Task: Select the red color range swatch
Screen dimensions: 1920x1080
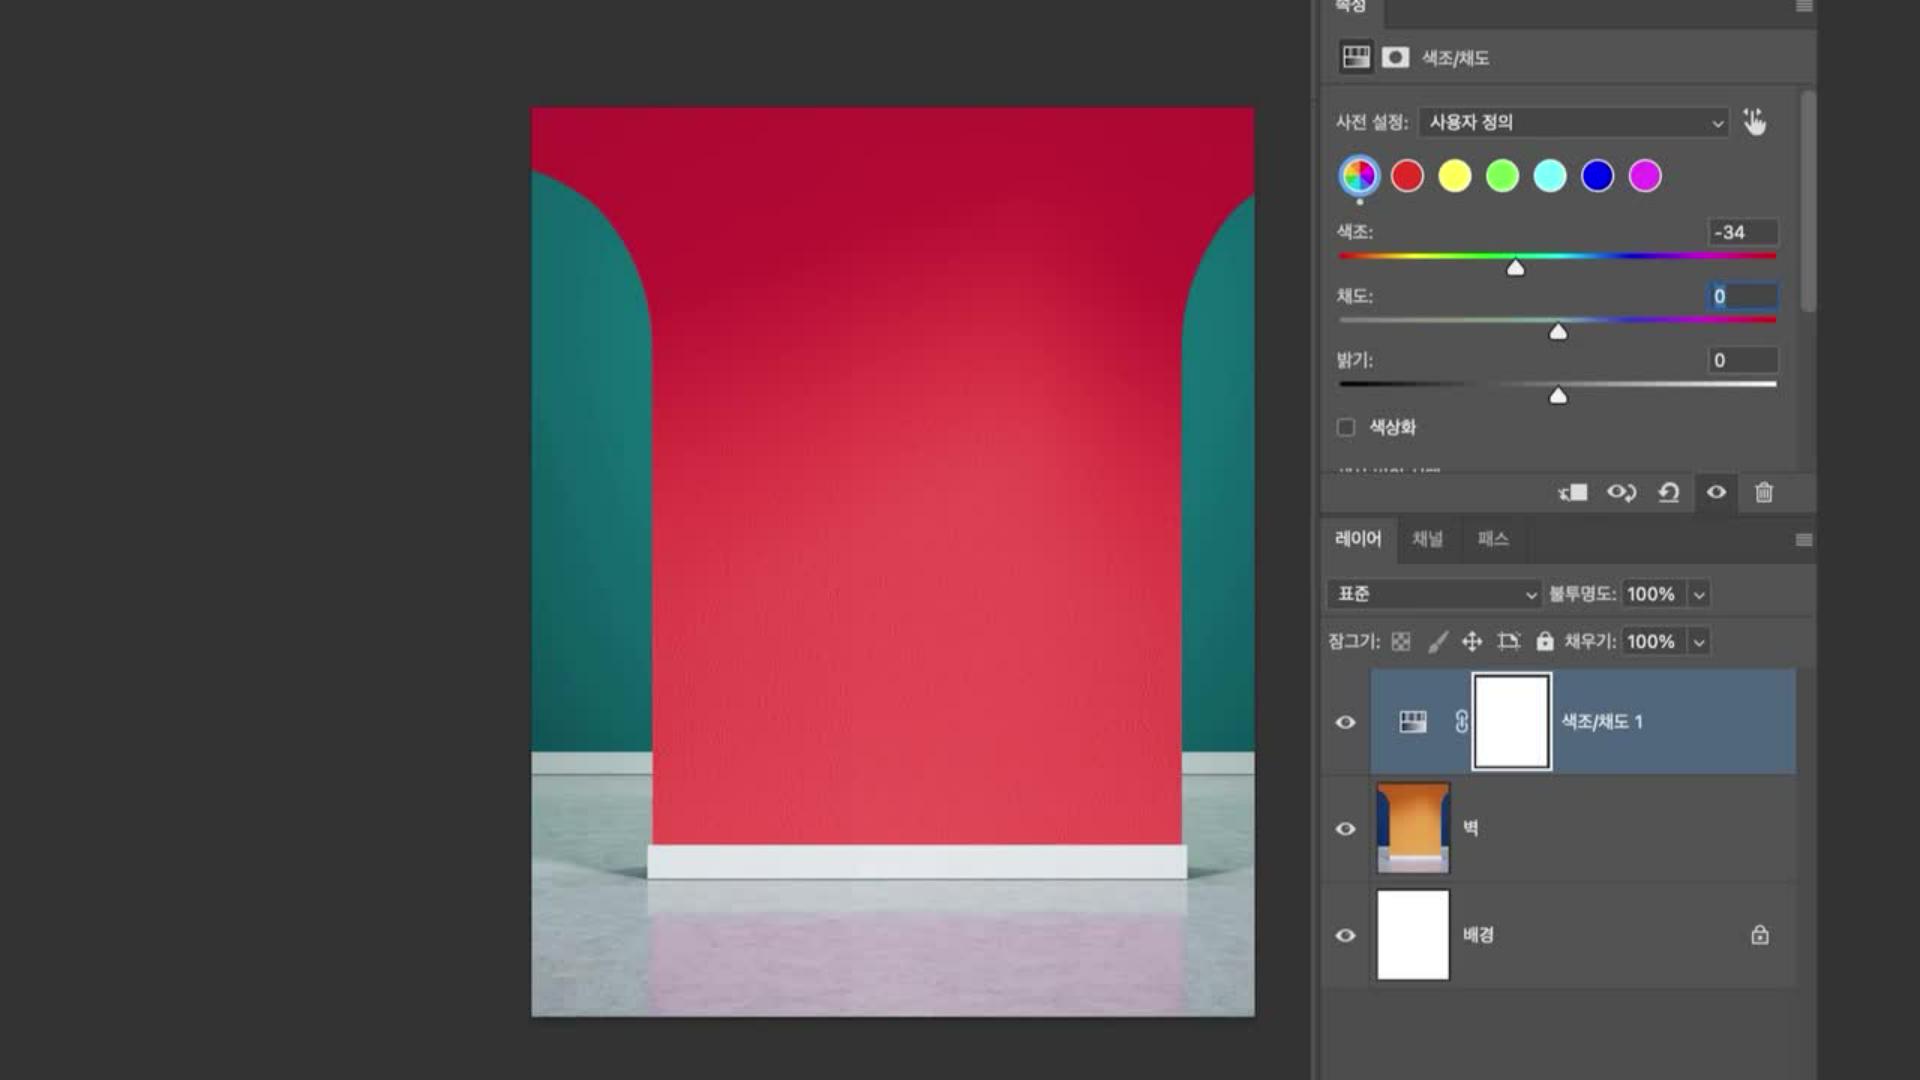Action: click(1407, 176)
